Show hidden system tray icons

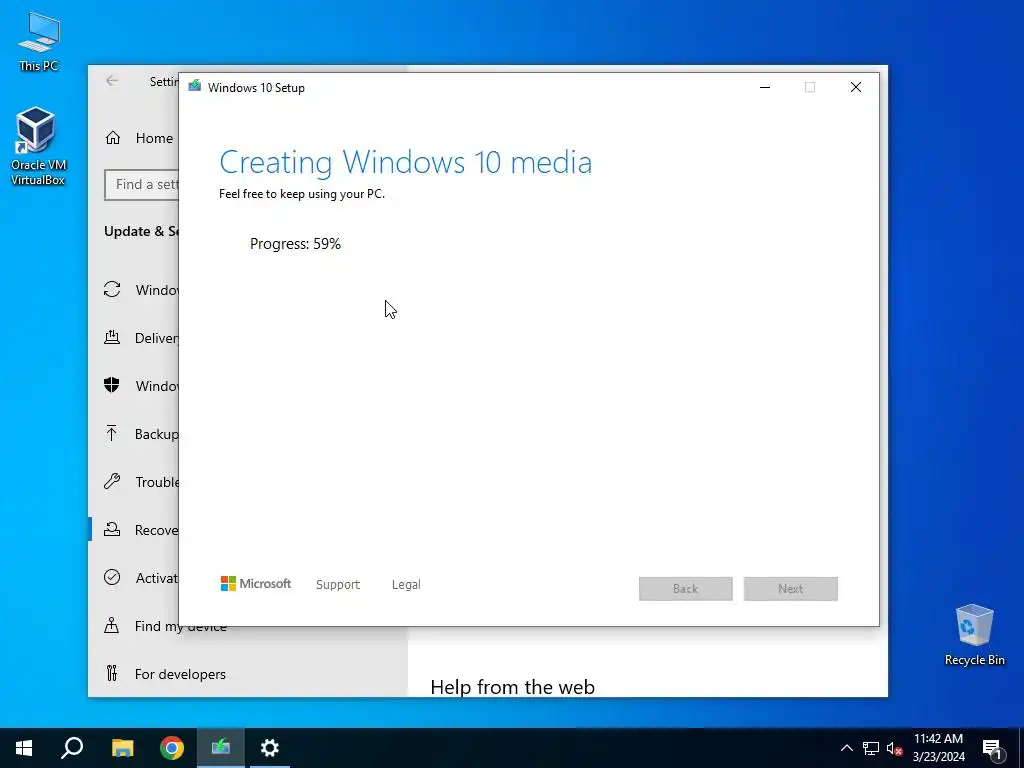[x=846, y=748]
